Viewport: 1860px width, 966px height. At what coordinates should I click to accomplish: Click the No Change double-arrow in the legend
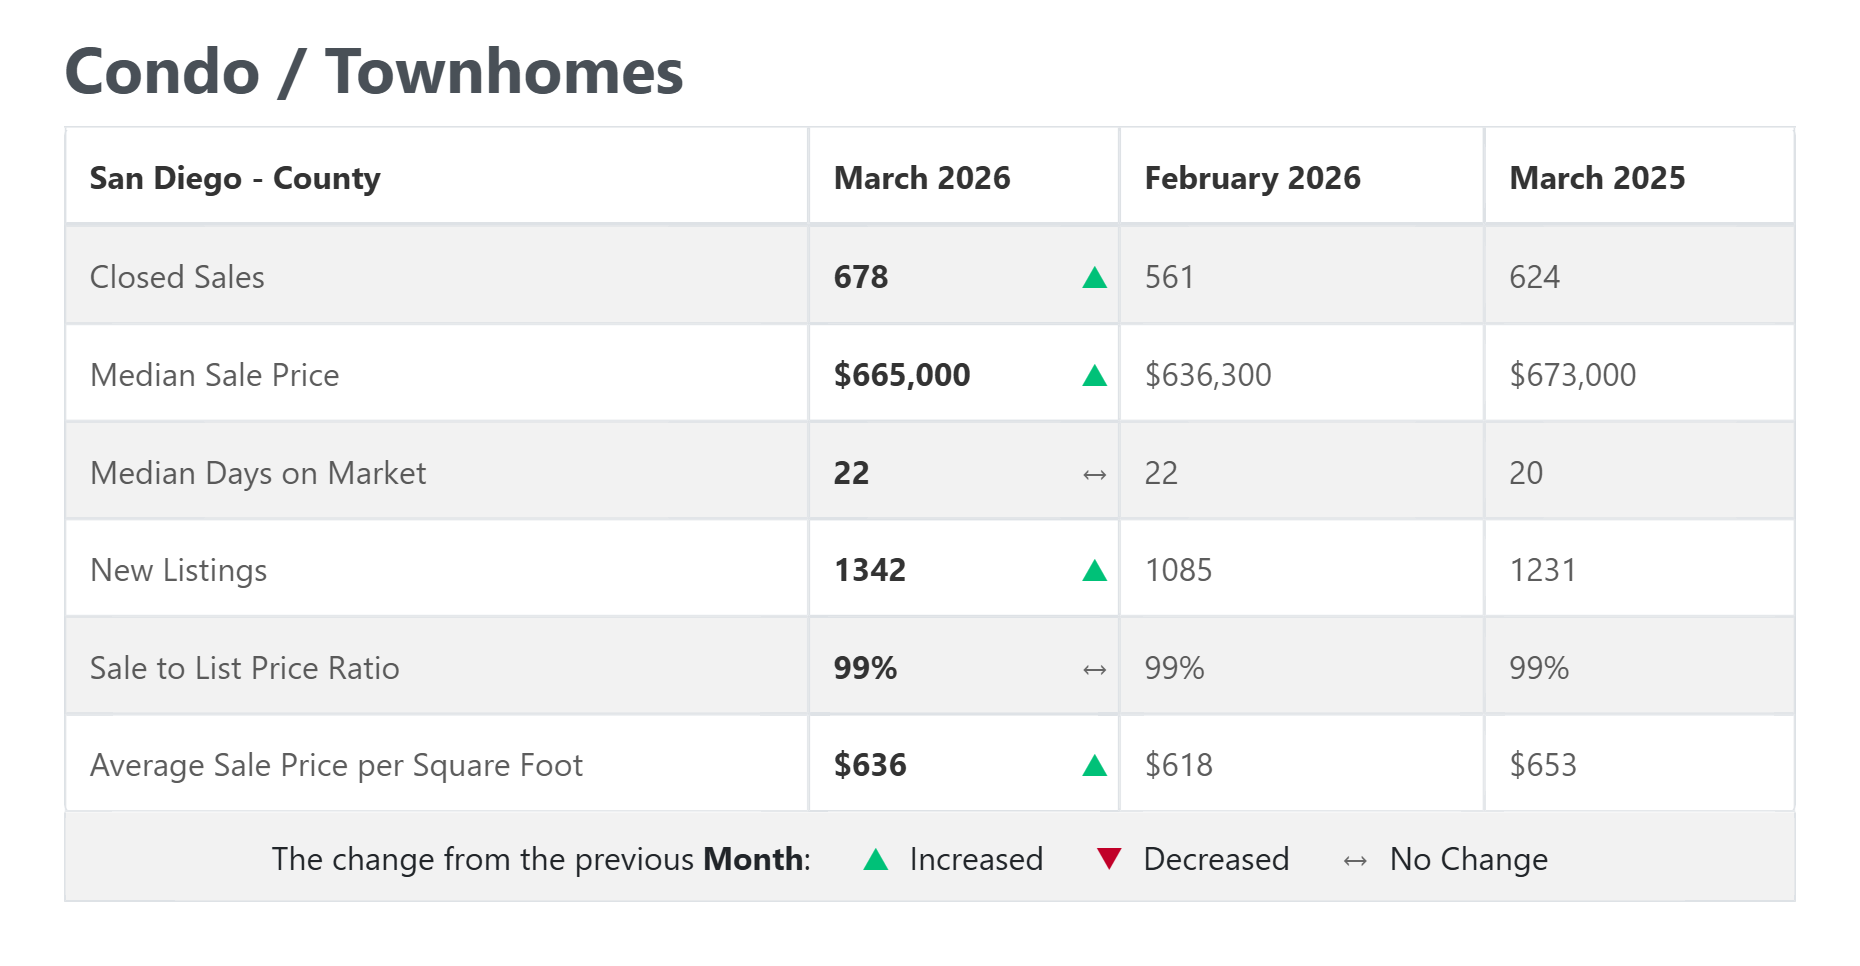(x=1355, y=860)
